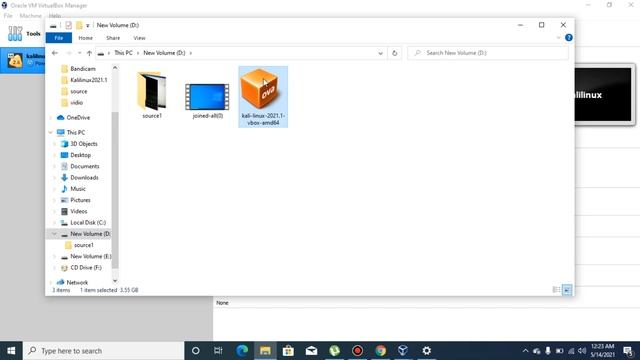
Task: Open recent locations dropdown arrow
Action: pyautogui.click(x=79, y=53)
